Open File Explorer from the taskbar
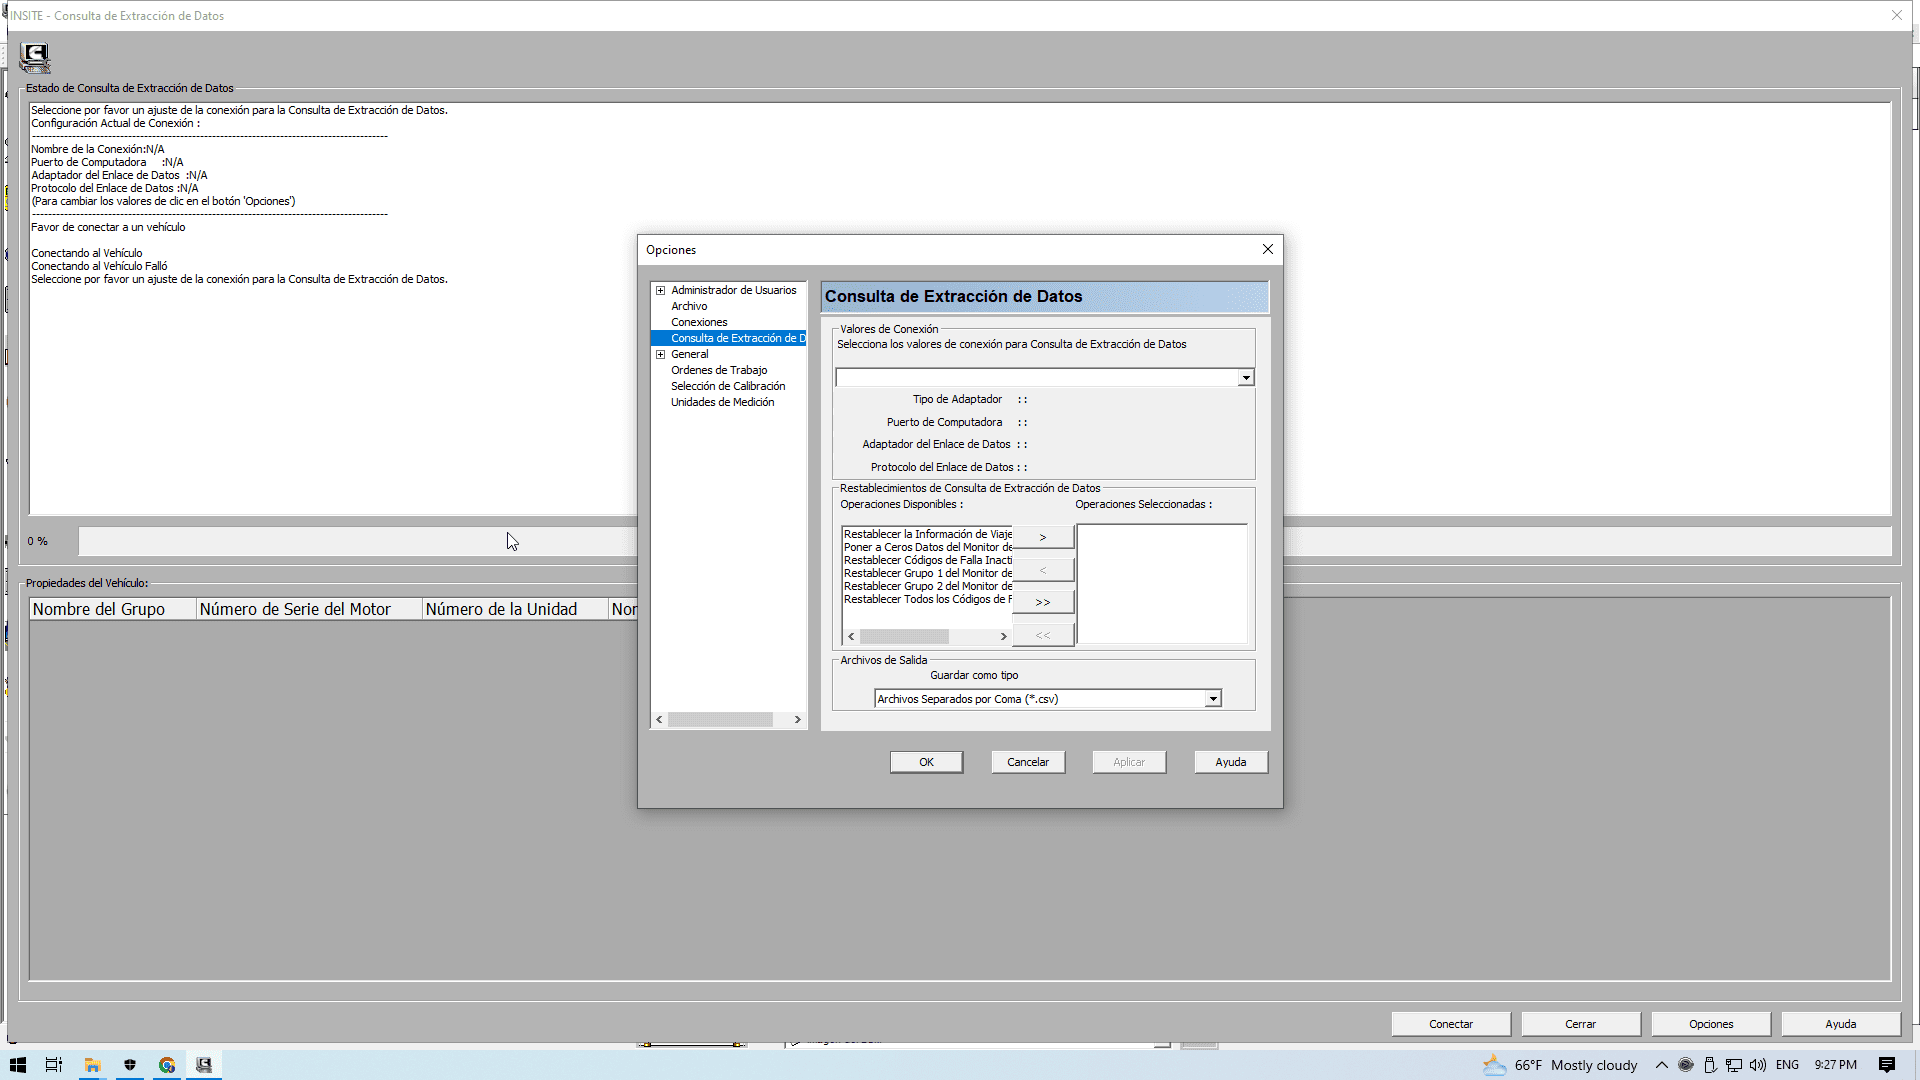This screenshot has width=1920, height=1080. coord(92,1065)
